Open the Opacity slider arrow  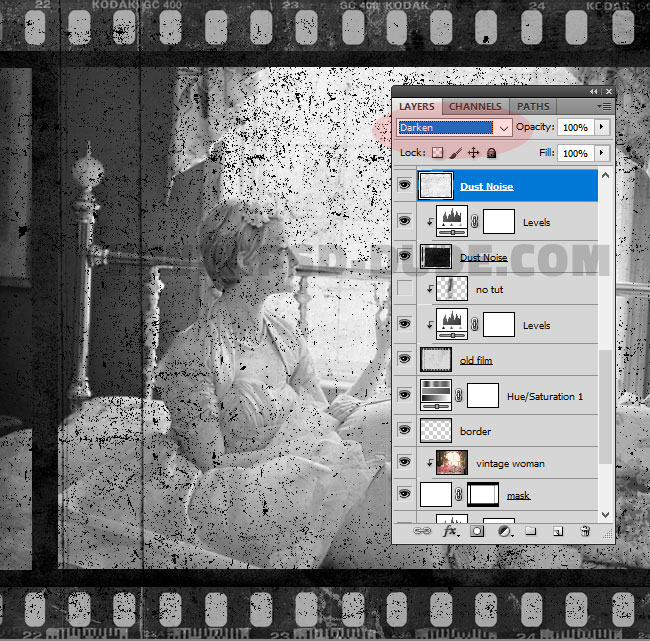pyautogui.click(x=601, y=127)
